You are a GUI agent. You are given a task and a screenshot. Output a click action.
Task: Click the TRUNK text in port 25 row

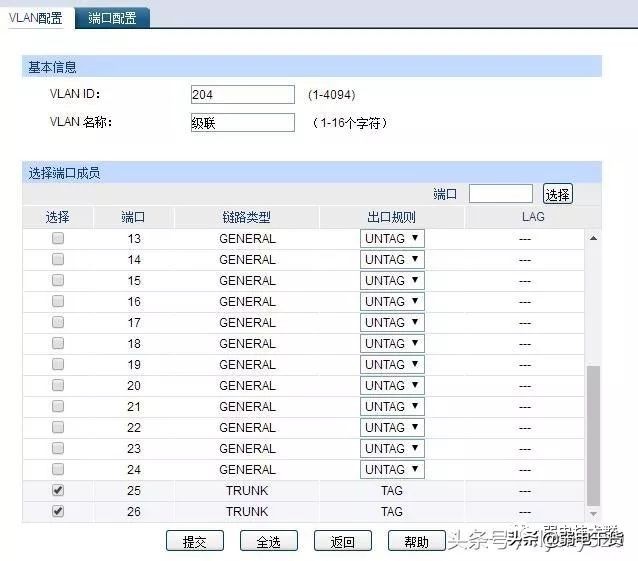247,491
